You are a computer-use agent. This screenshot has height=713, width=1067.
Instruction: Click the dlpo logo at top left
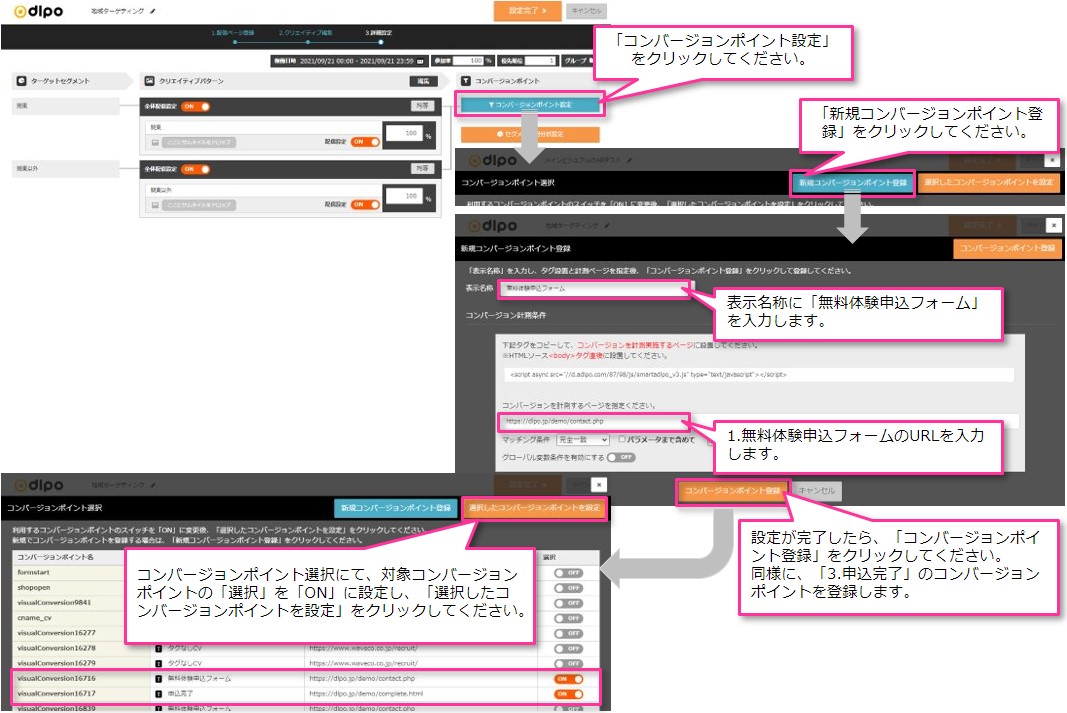pos(39,12)
